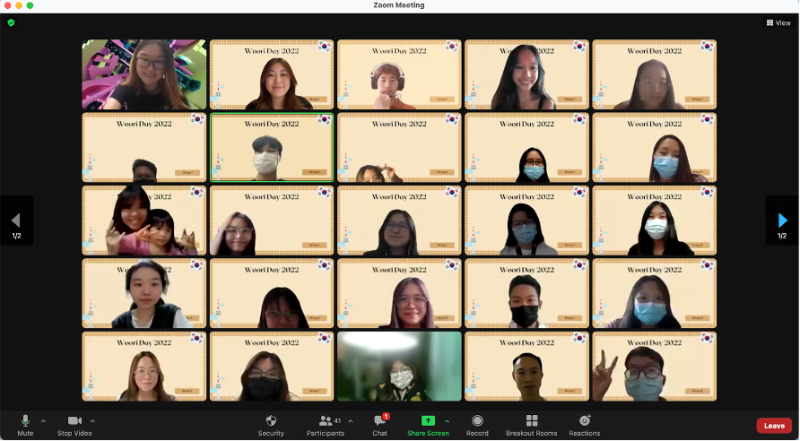The height and width of the screenshot is (441, 800).
Task: Mute the microphone
Action: coord(25,426)
